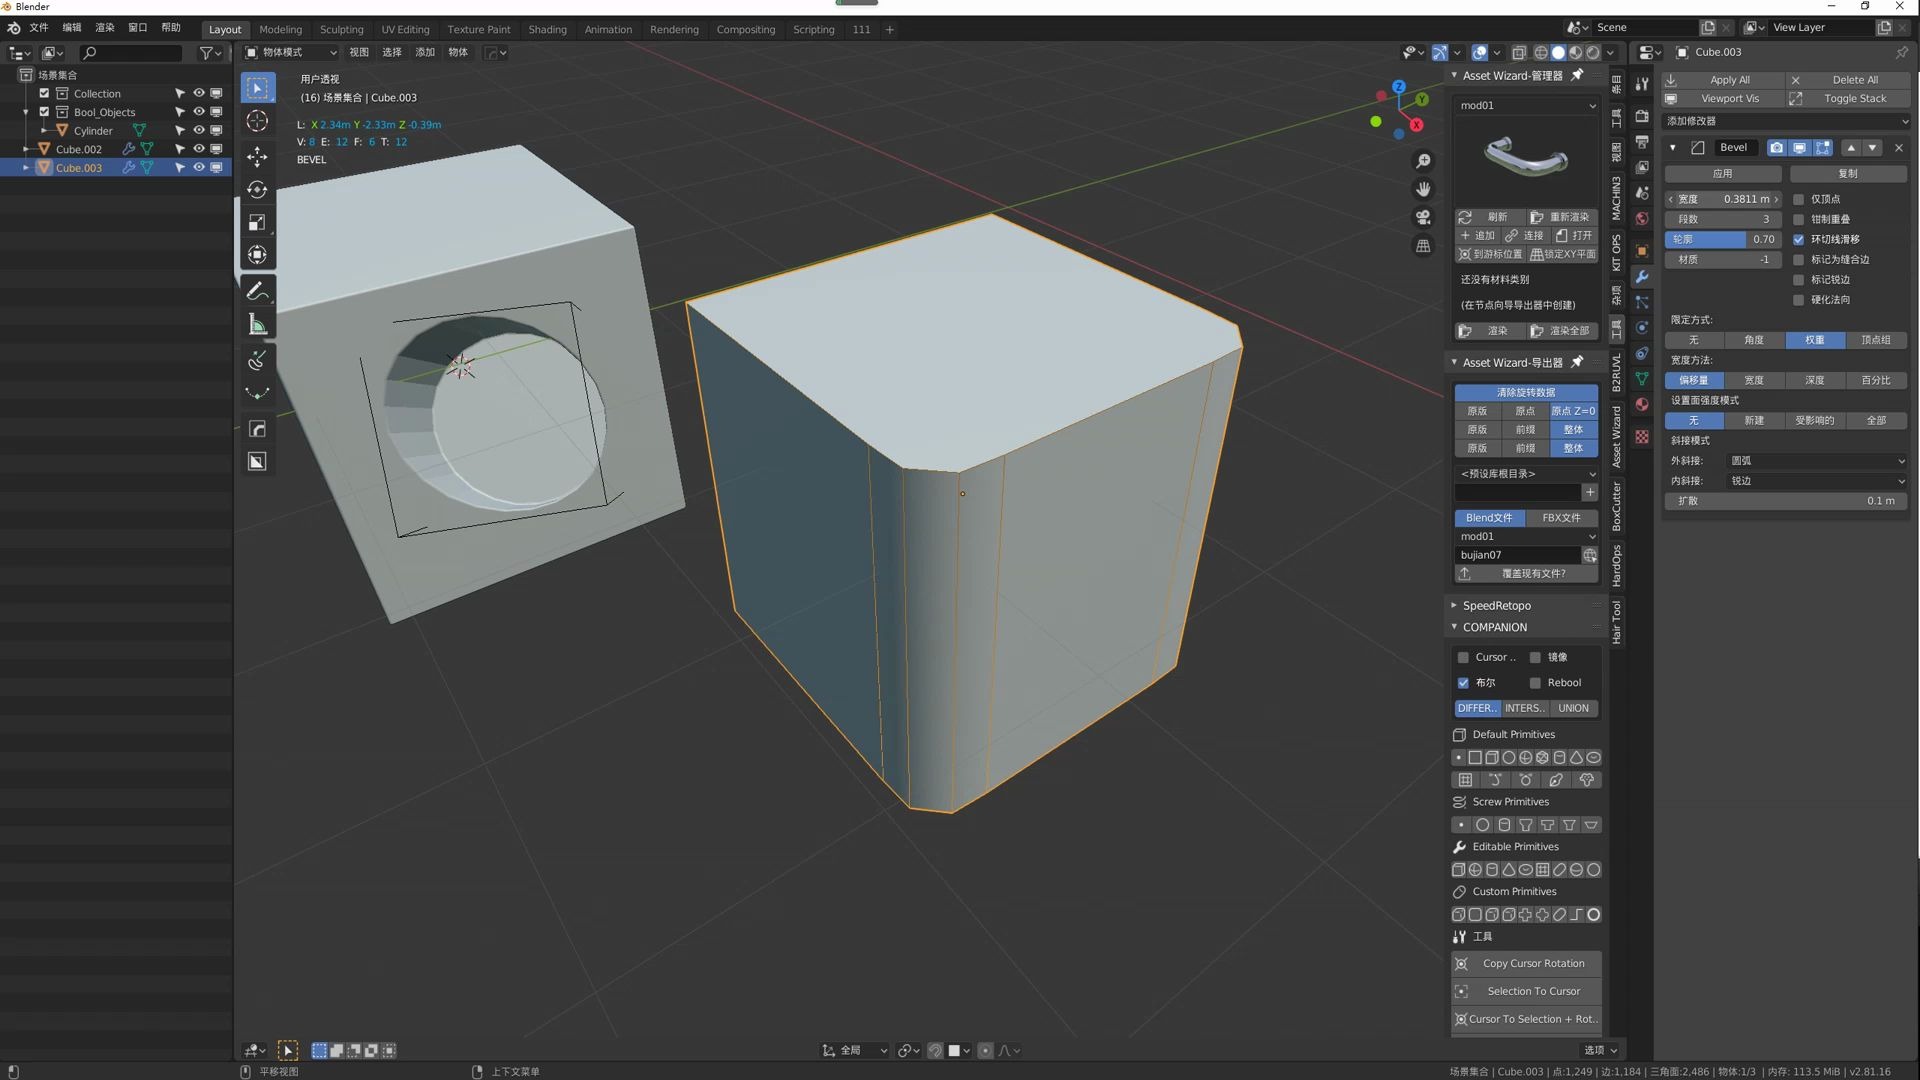
Task: Click the zoom view magnifier gizmo
Action: (1423, 161)
